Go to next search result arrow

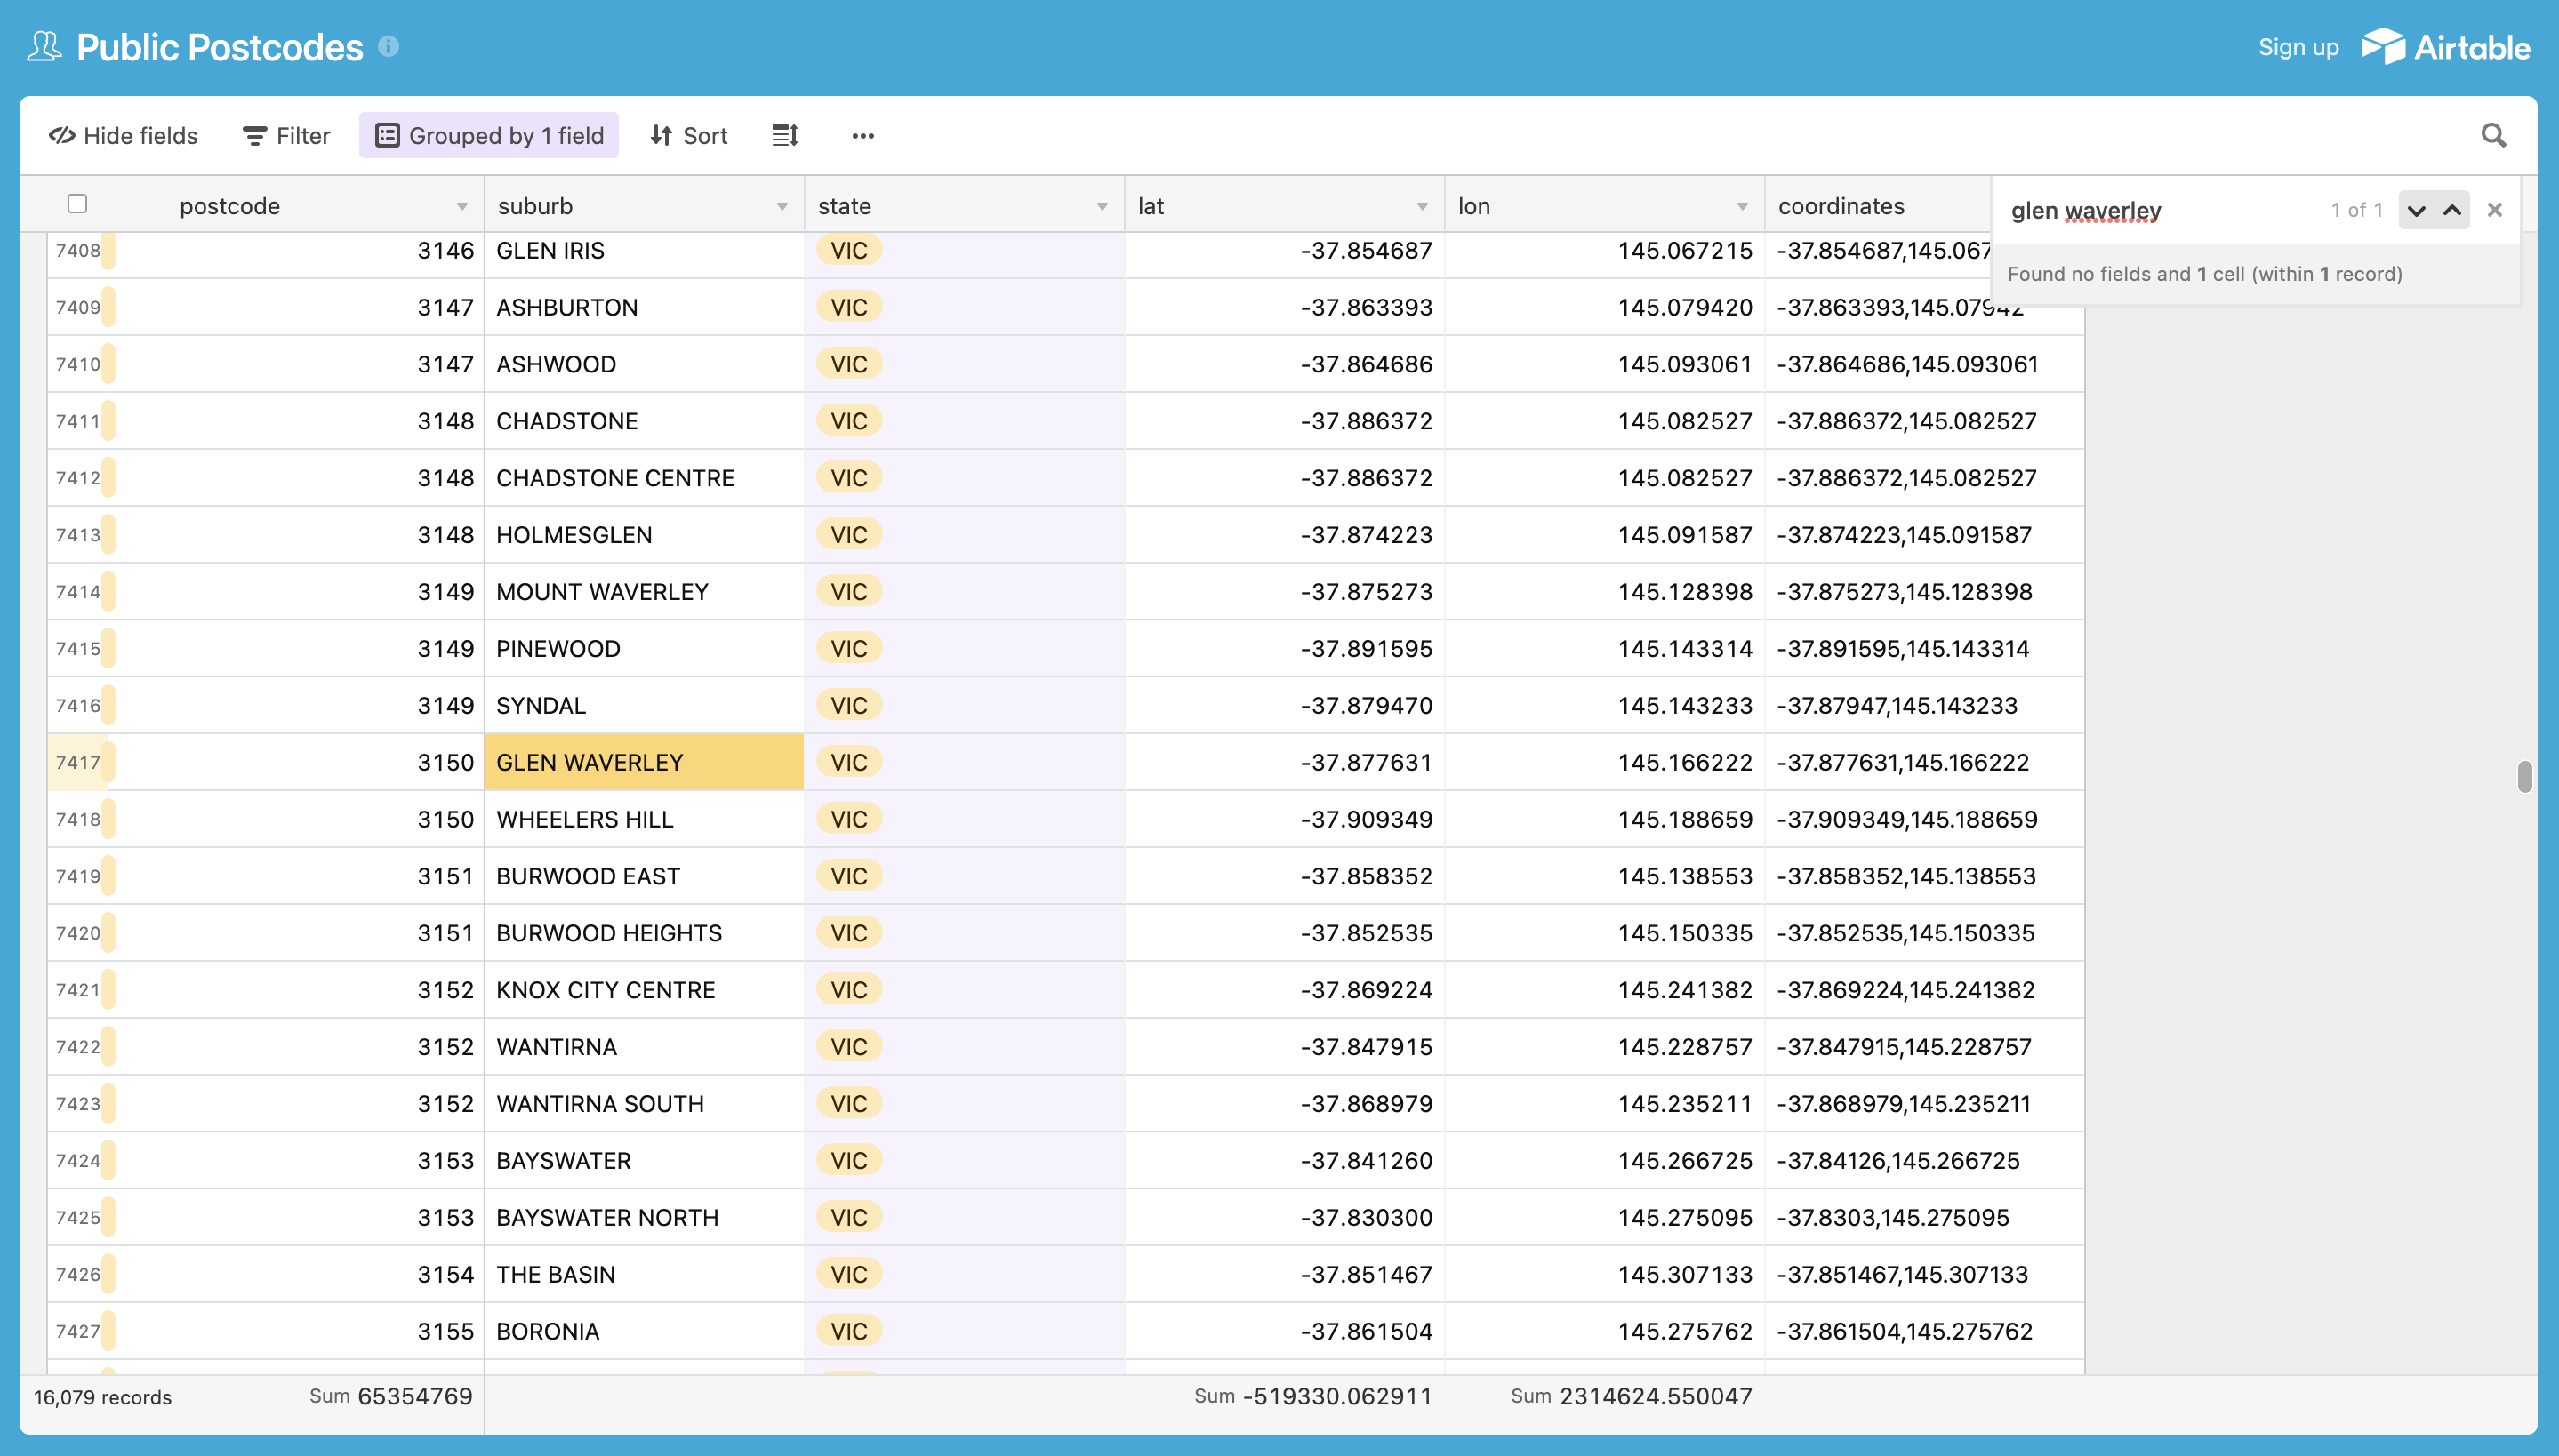[2416, 210]
